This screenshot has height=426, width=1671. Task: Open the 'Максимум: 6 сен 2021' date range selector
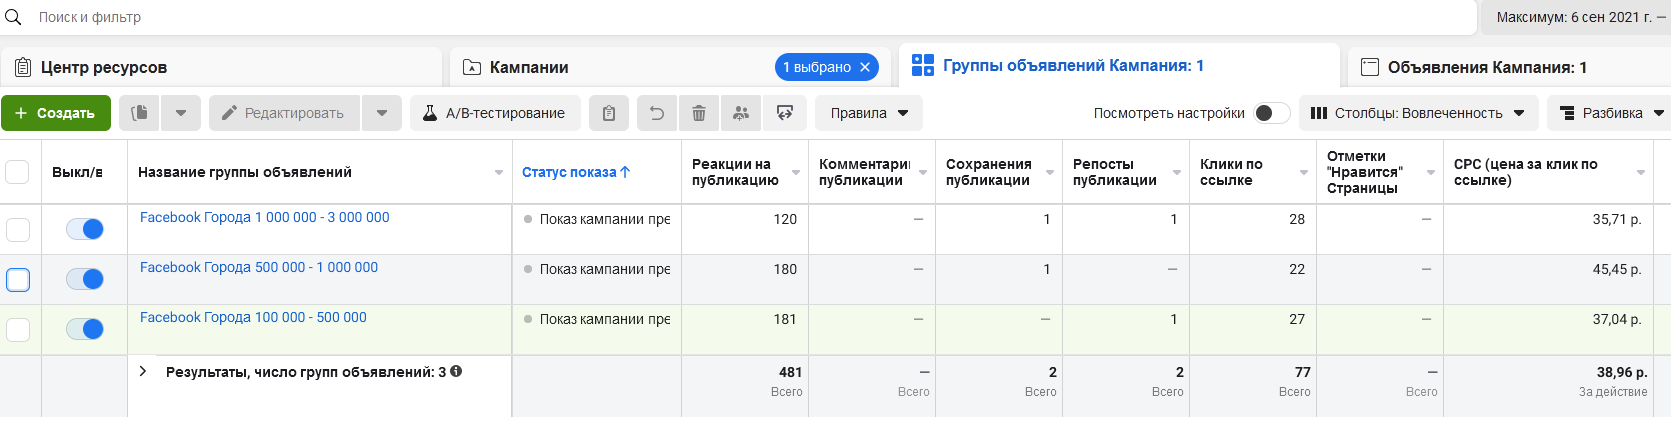click(1576, 17)
